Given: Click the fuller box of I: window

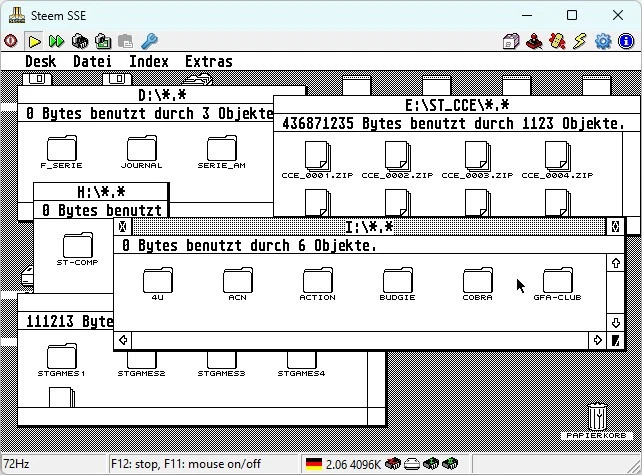Looking at the screenshot, I should point(615,226).
